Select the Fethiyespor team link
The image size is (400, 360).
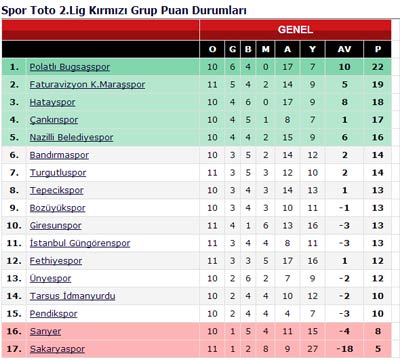pyautogui.click(x=56, y=261)
